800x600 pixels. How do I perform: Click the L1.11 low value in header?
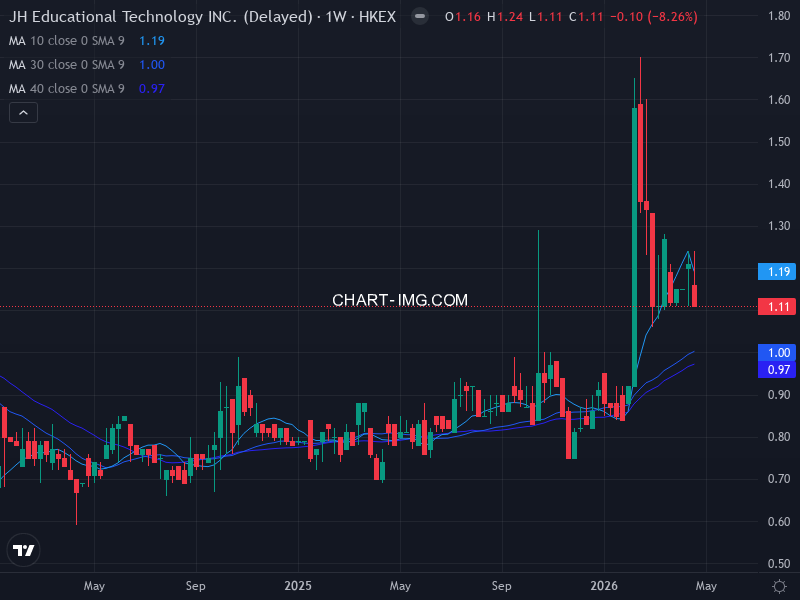(545, 17)
